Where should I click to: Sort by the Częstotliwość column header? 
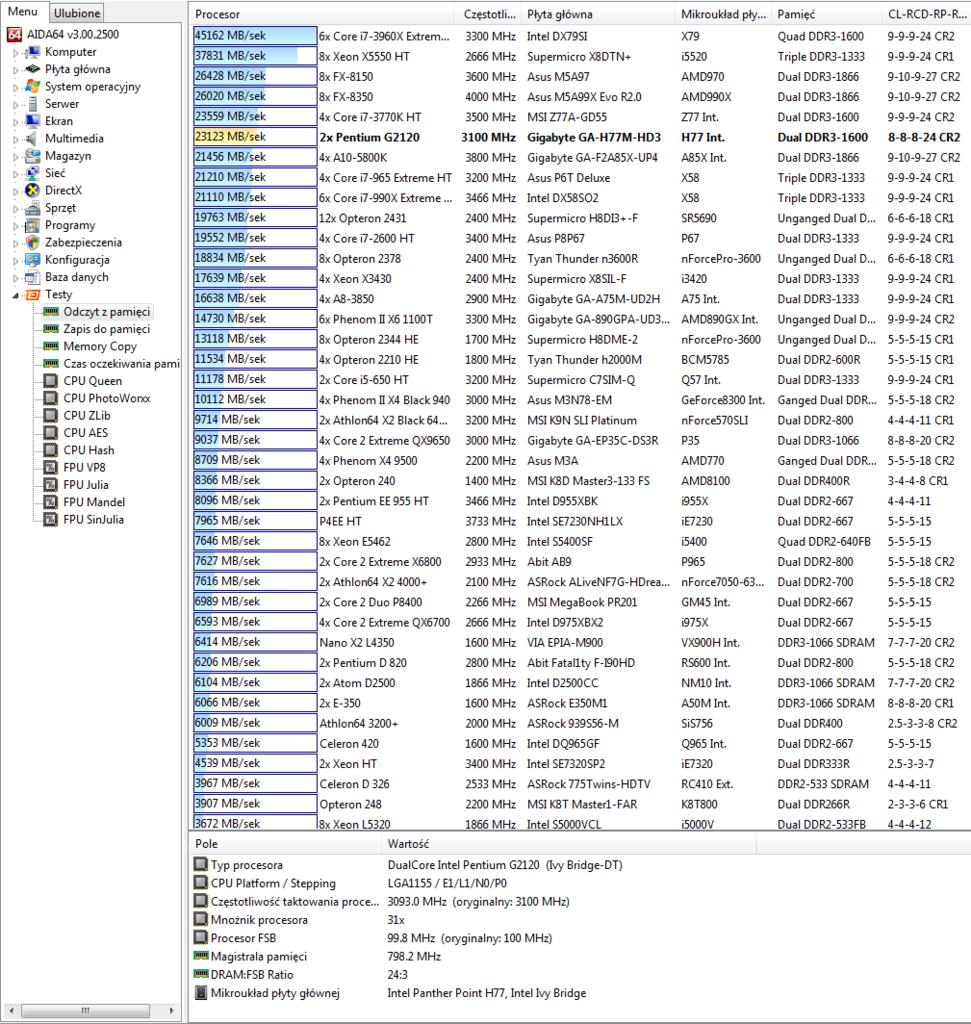(x=488, y=14)
